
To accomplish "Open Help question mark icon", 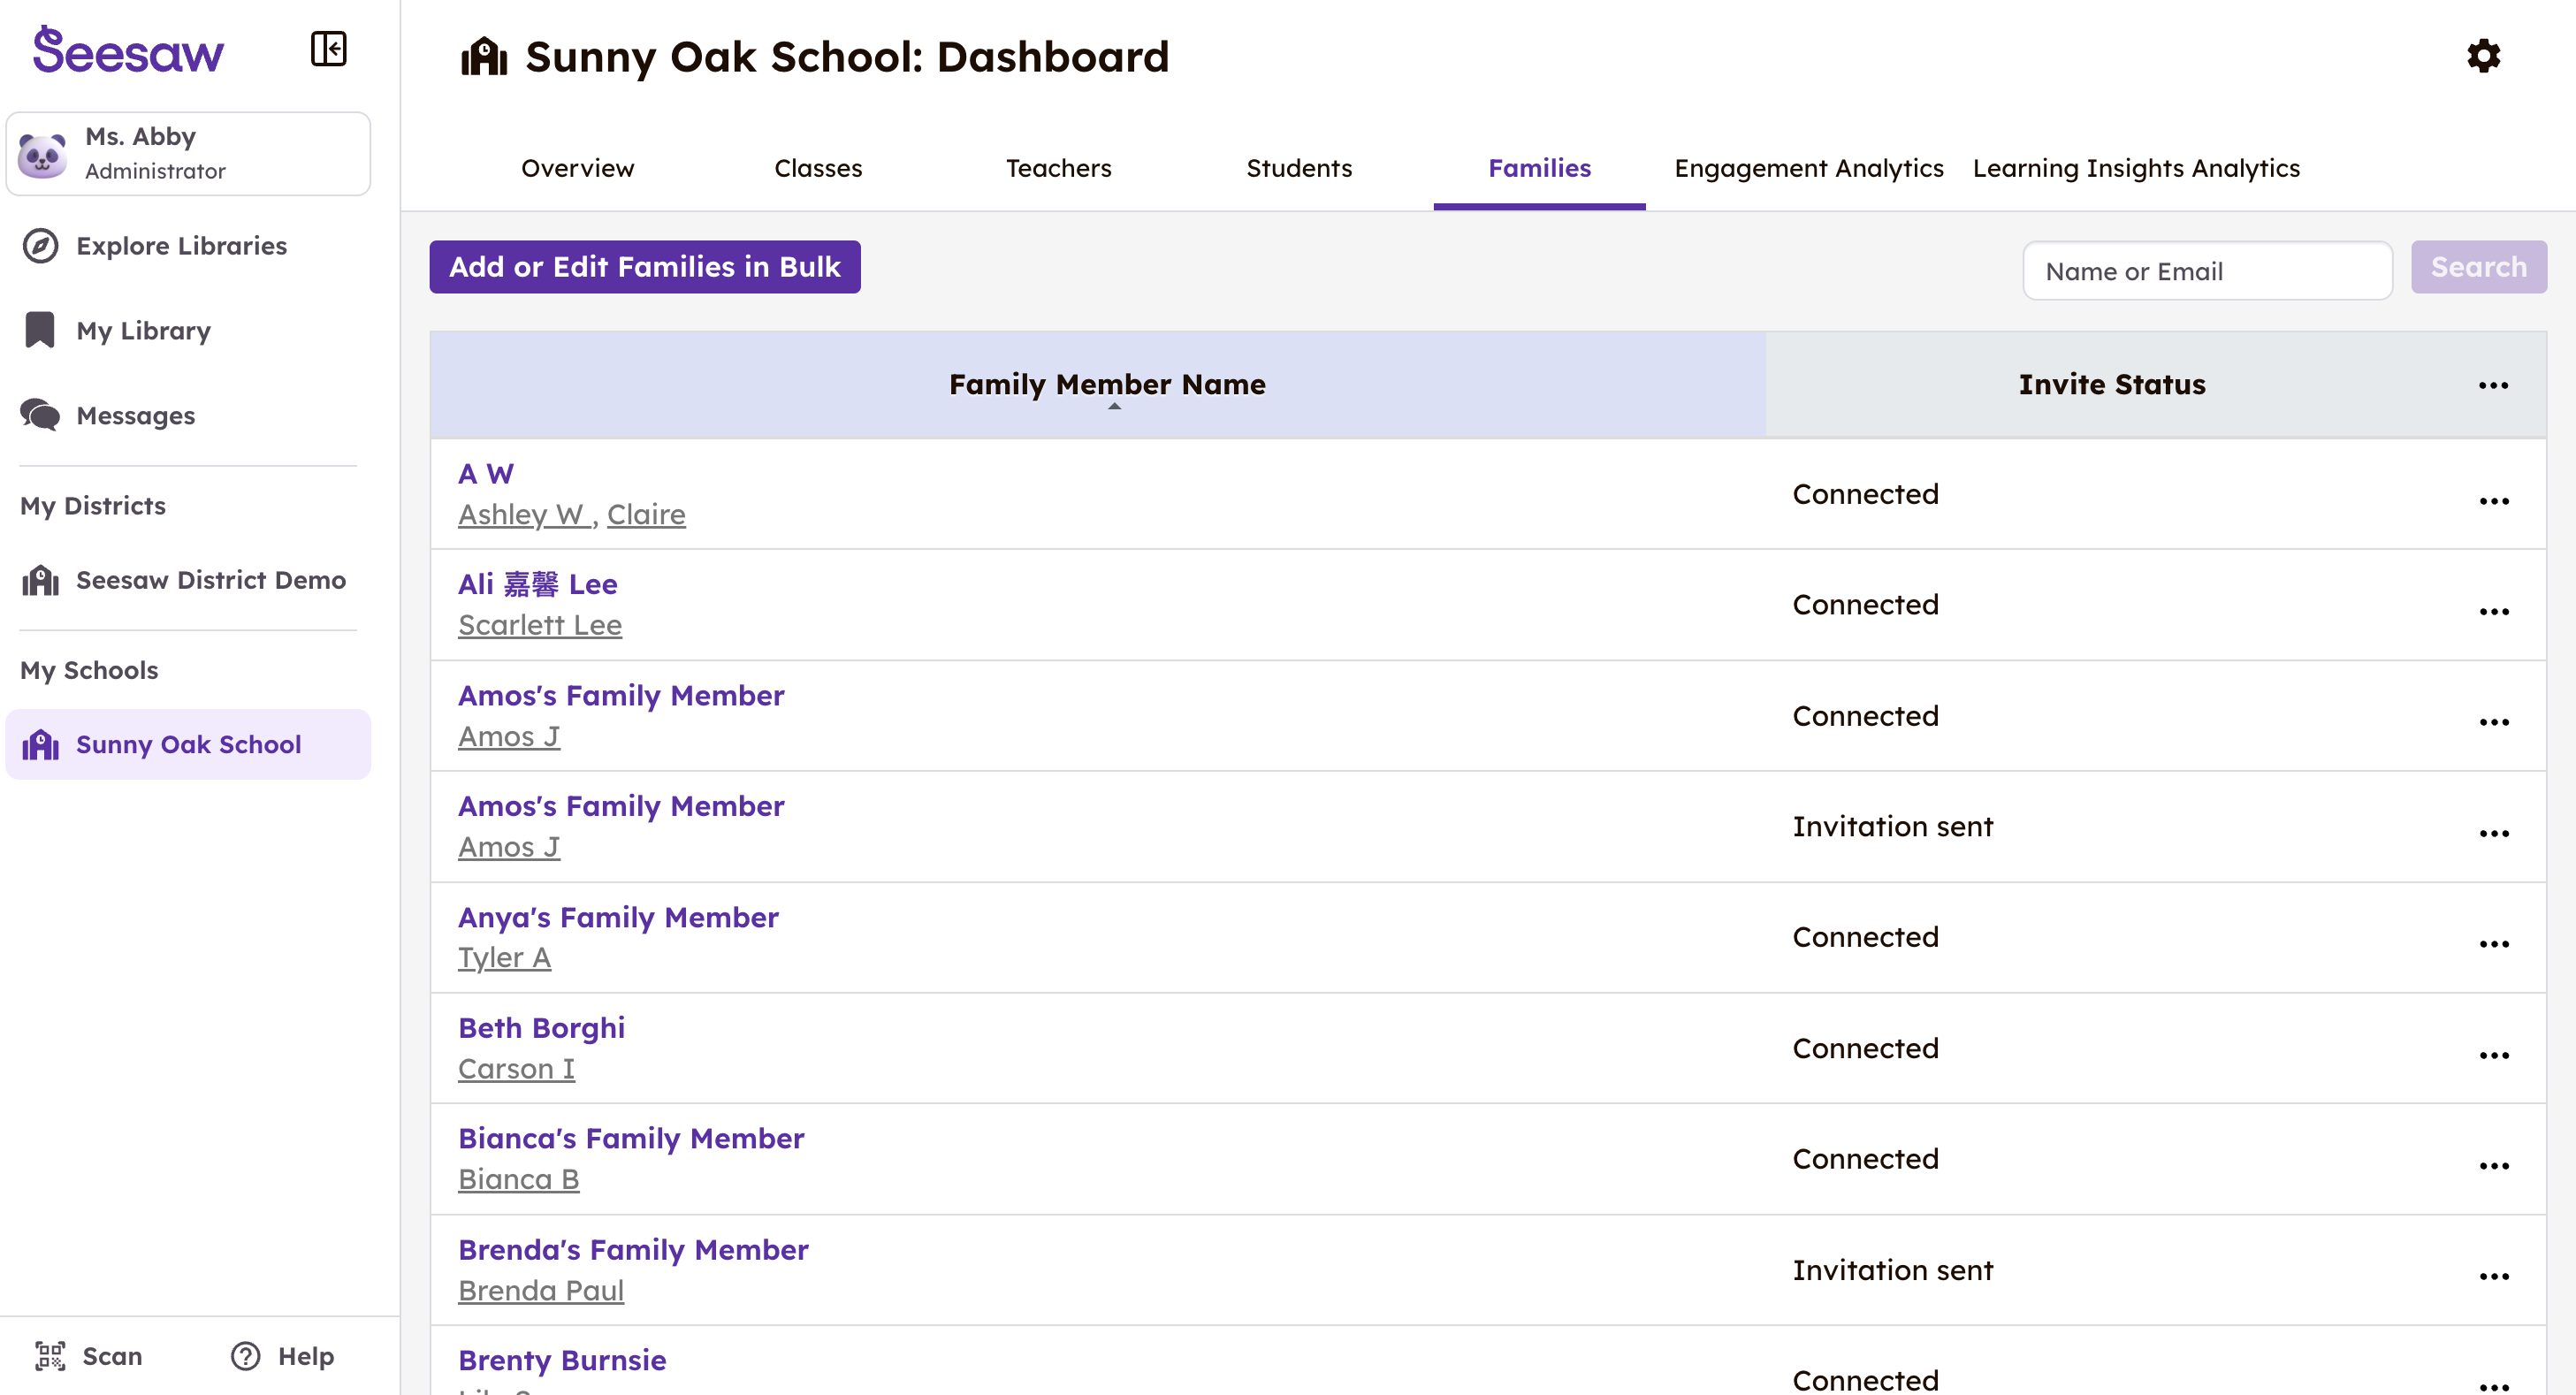I will point(246,1356).
